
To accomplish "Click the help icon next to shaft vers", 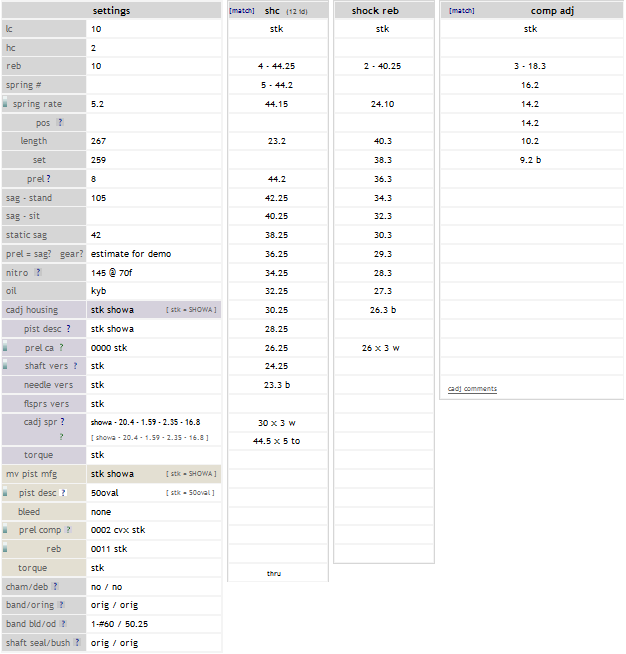I will (73, 367).
